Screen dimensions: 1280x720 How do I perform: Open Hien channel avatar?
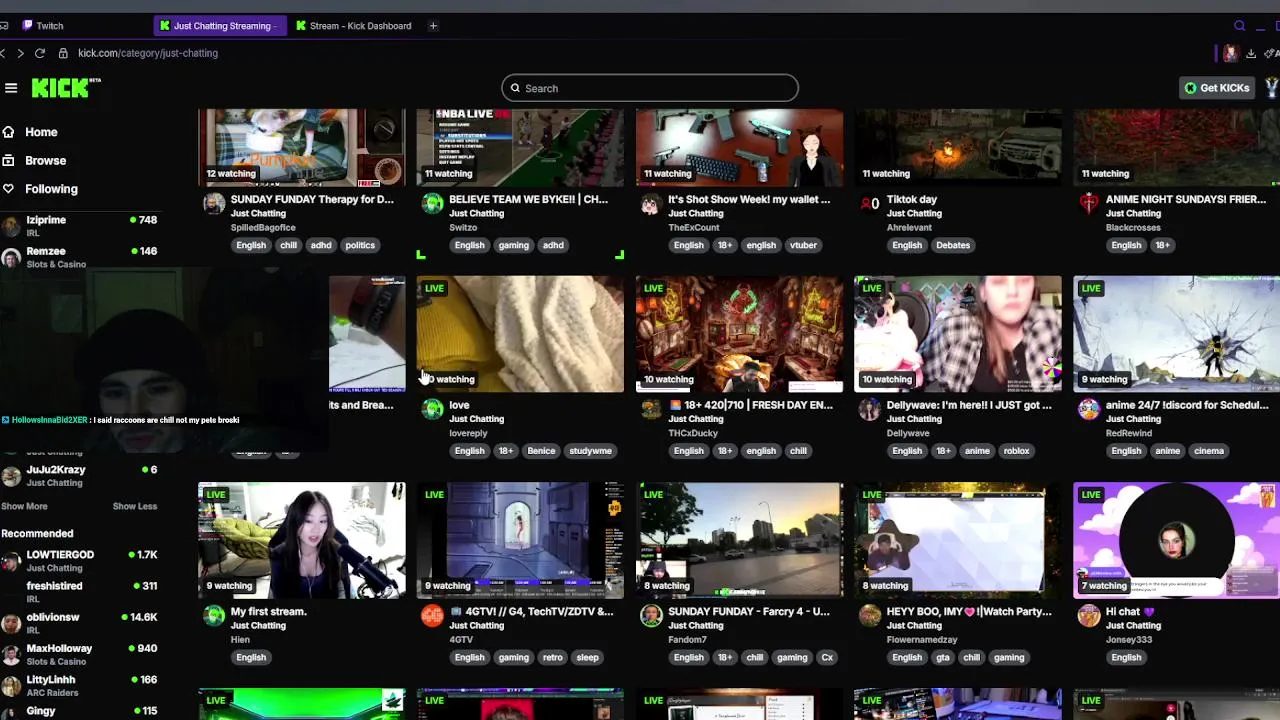click(x=214, y=616)
